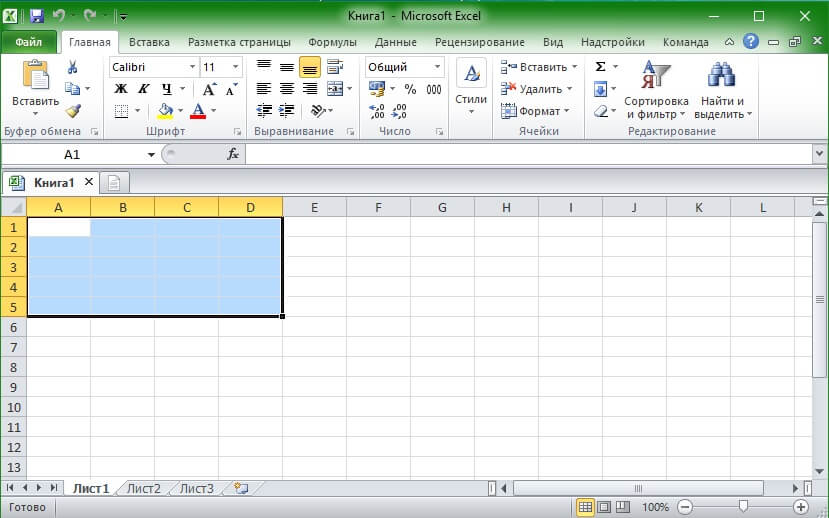This screenshot has height=518, width=829.
Task: Click inside the formula bar input
Action: [529, 154]
